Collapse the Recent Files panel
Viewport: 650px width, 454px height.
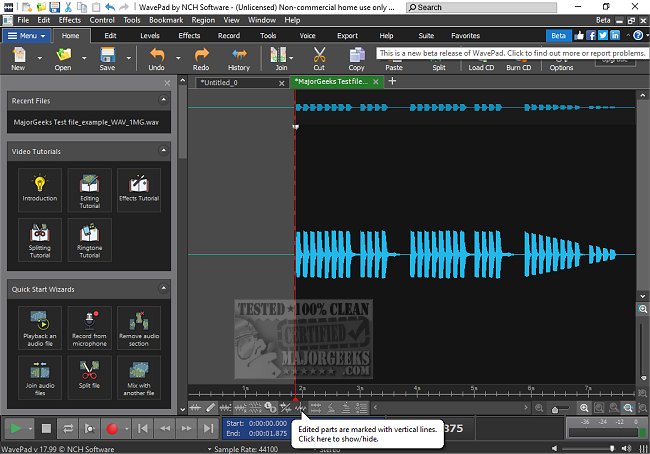[x=163, y=102]
